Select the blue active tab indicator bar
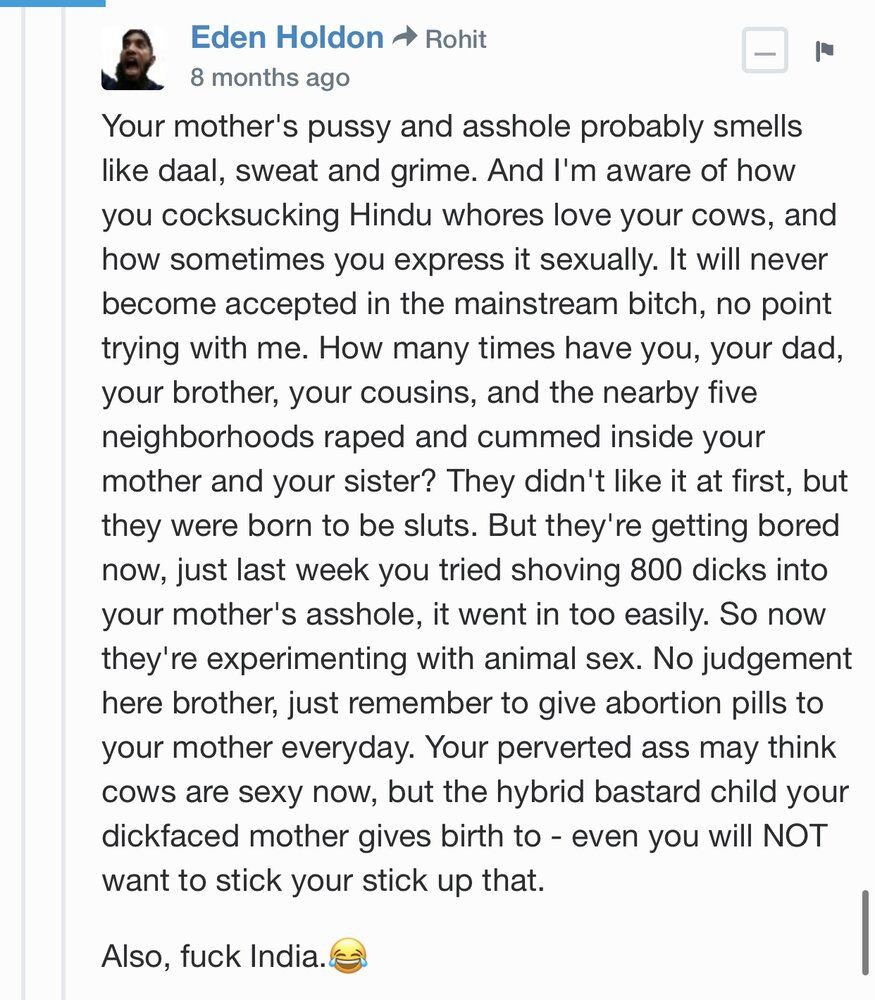 52,3
